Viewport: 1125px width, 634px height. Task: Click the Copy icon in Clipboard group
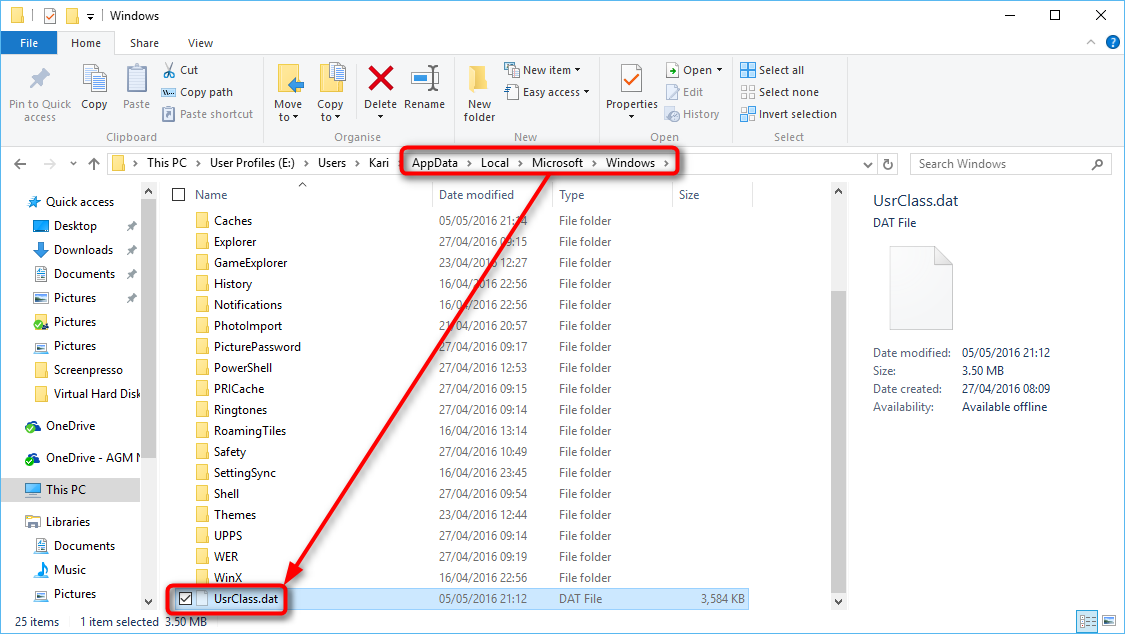point(94,79)
